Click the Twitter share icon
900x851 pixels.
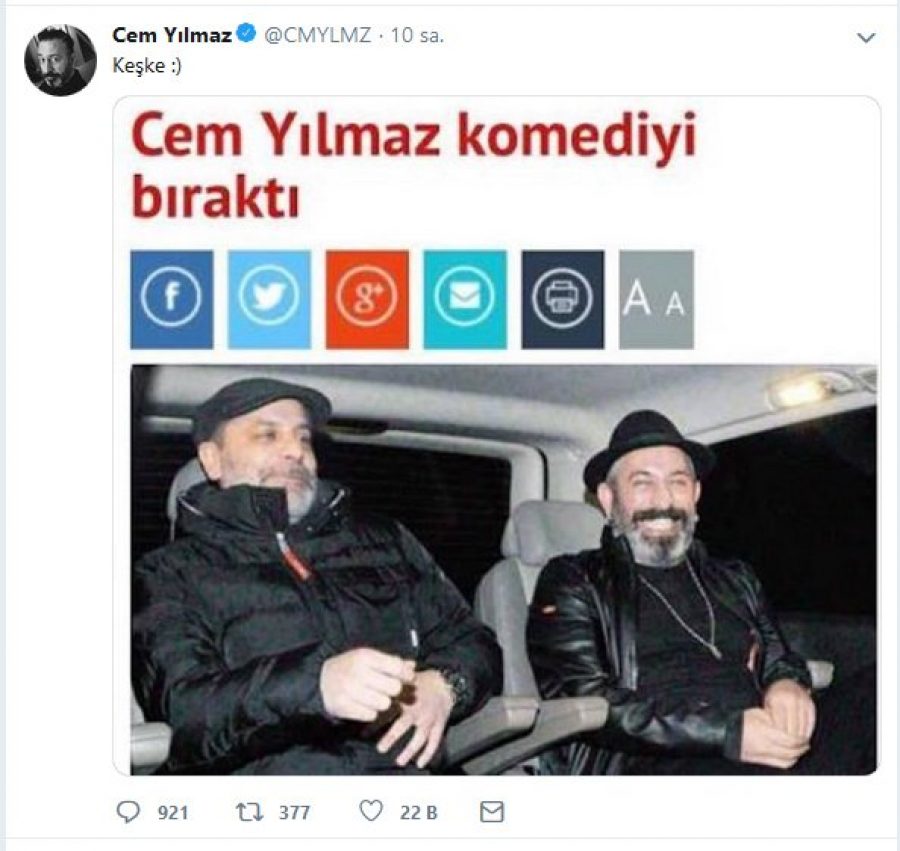click(269, 299)
